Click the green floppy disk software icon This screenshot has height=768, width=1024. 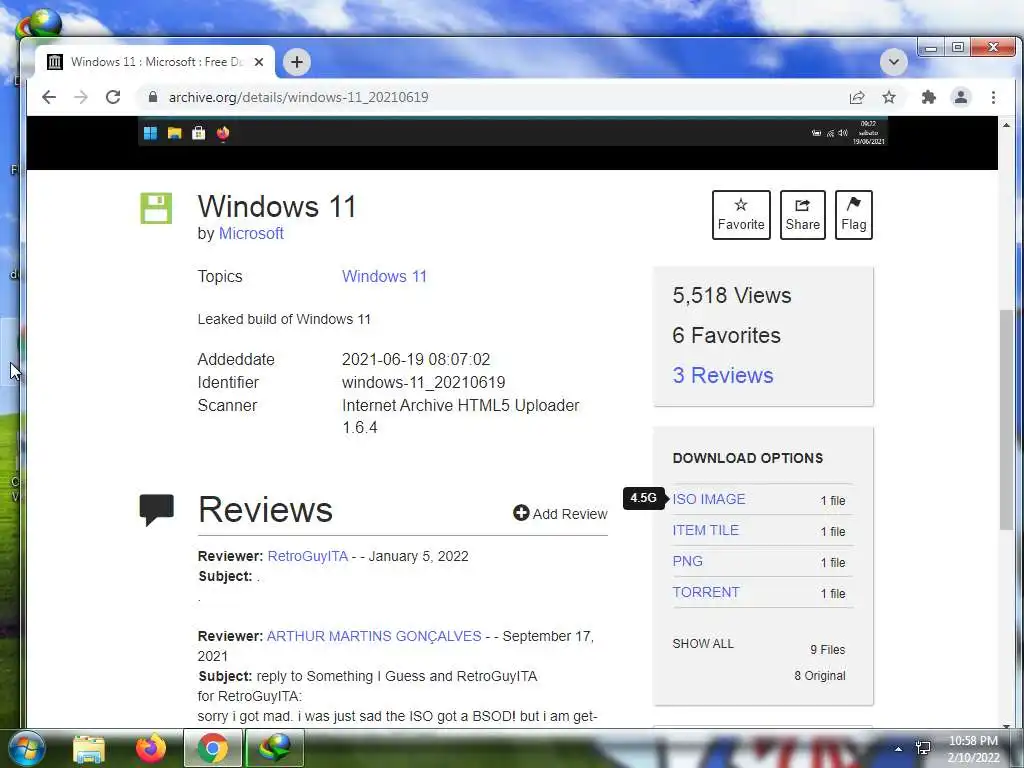click(x=156, y=208)
